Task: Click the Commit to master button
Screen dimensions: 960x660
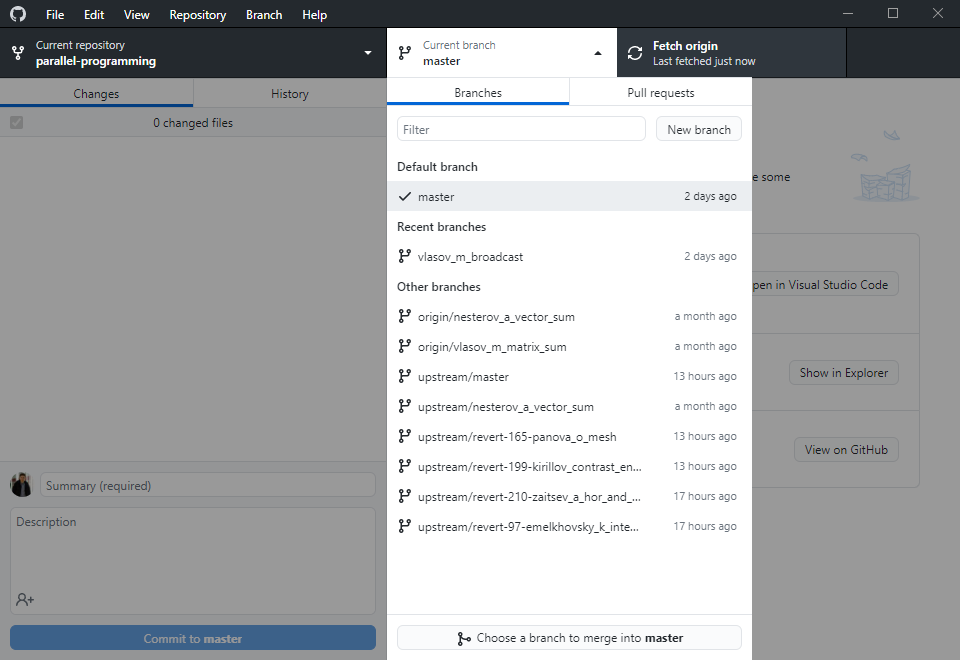Action: tap(193, 638)
